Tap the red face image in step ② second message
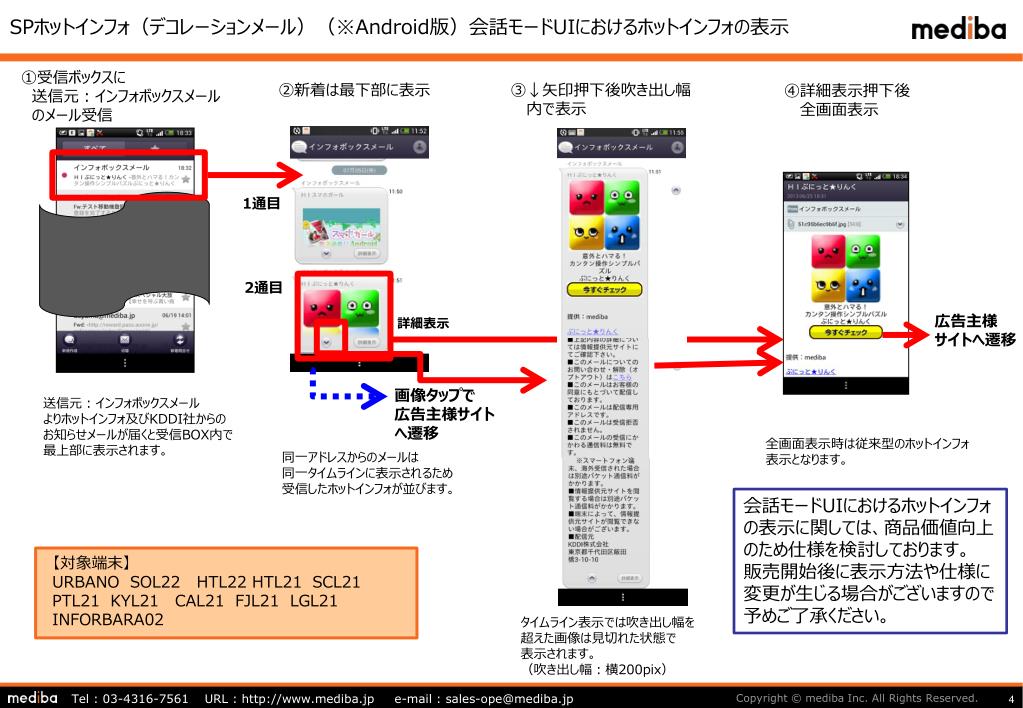1023x708 pixels. click(x=321, y=307)
